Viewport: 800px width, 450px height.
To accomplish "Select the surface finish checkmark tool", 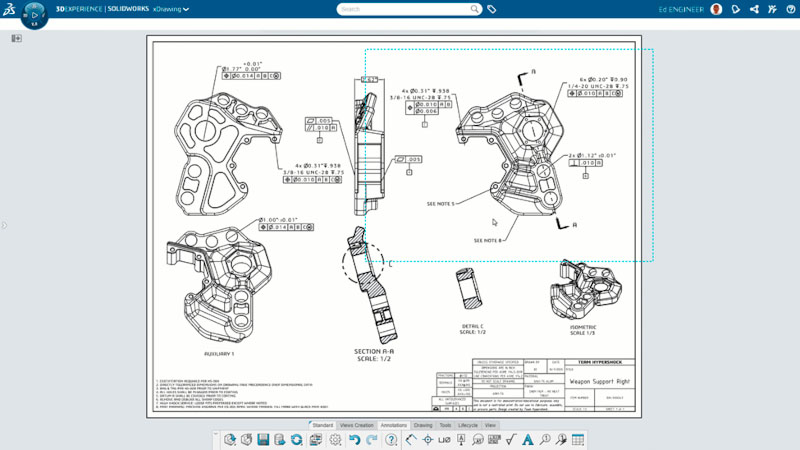I will coord(511,440).
